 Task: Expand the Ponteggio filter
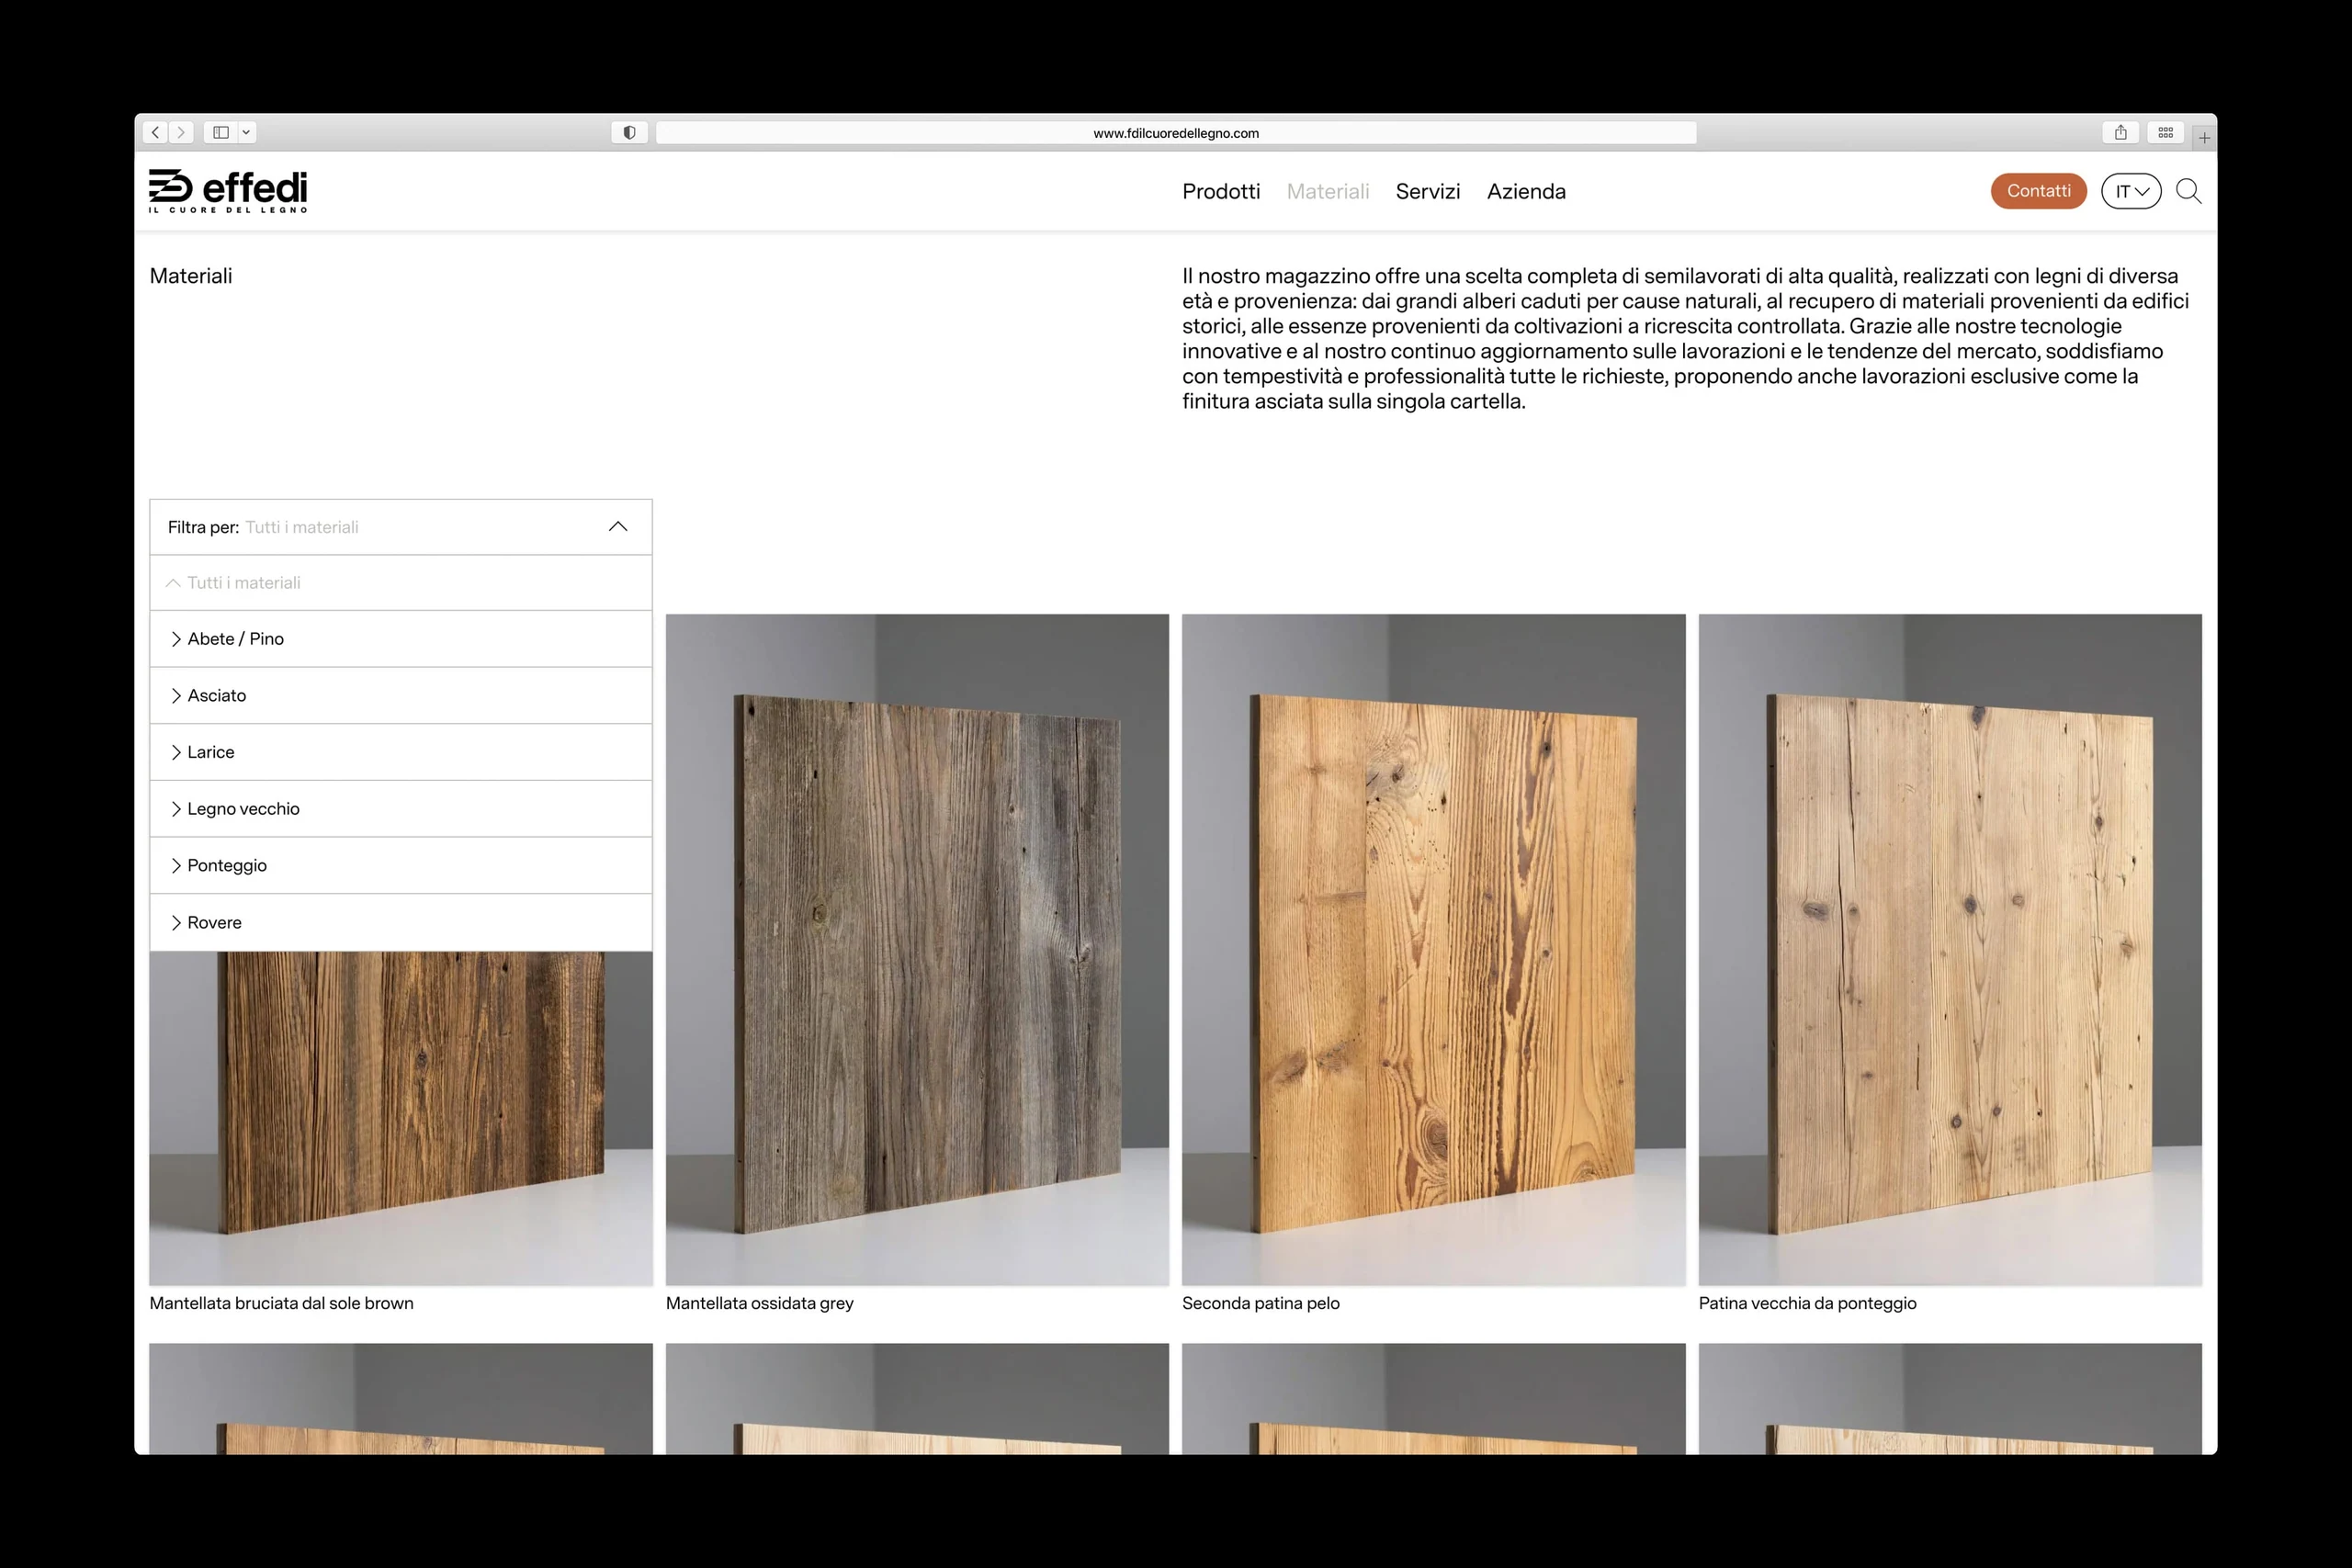tap(401, 865)
